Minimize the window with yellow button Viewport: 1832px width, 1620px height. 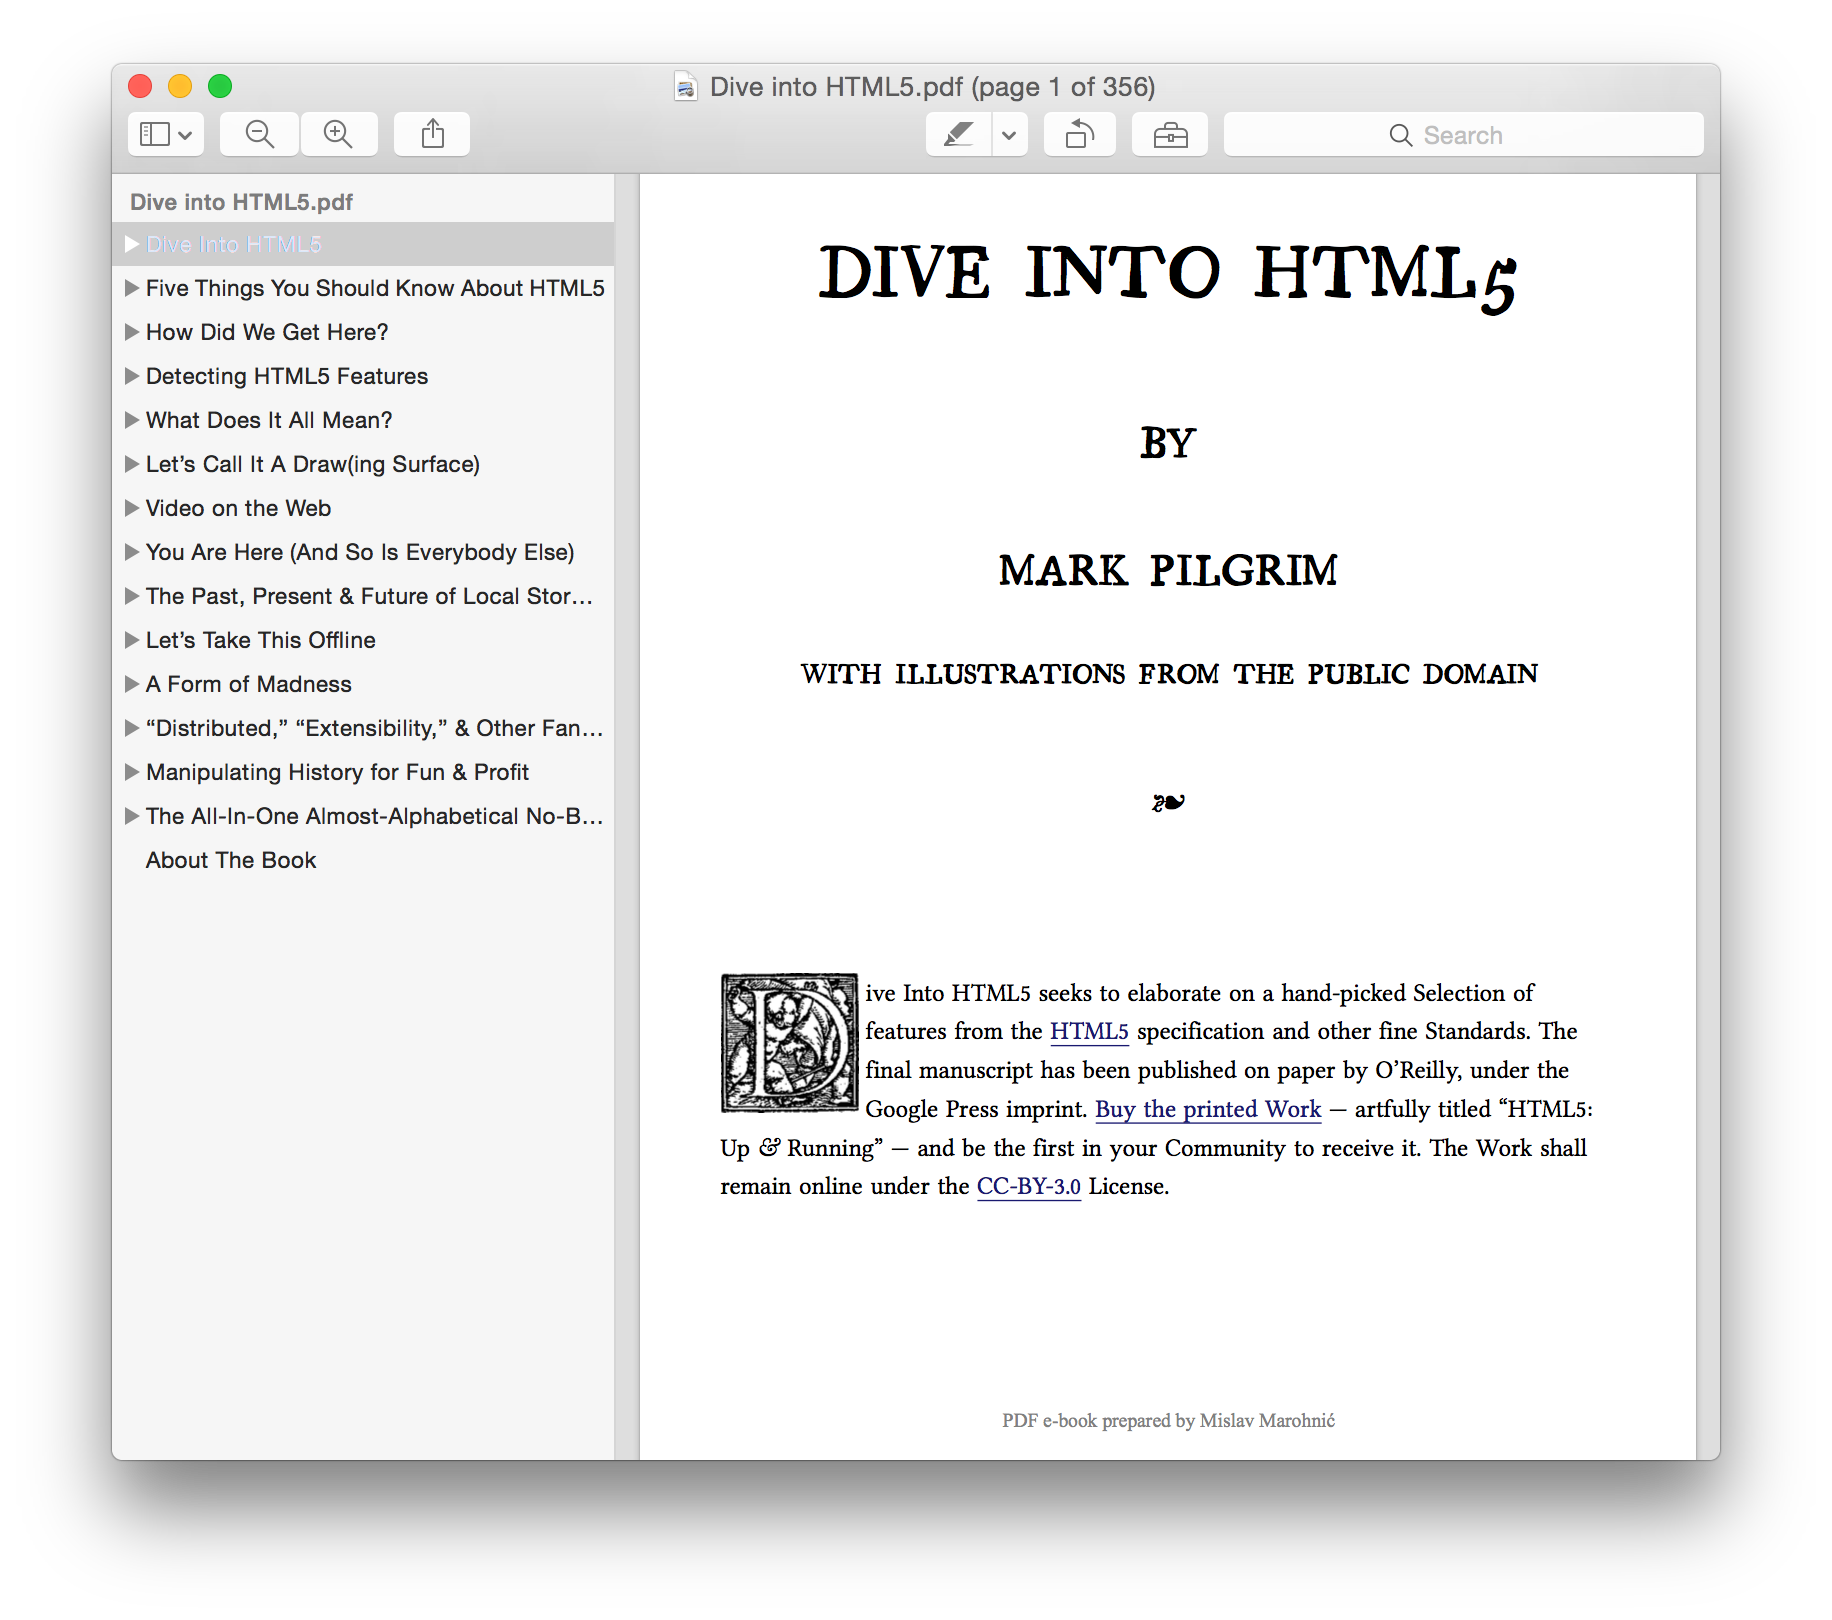tap(180, 86)
